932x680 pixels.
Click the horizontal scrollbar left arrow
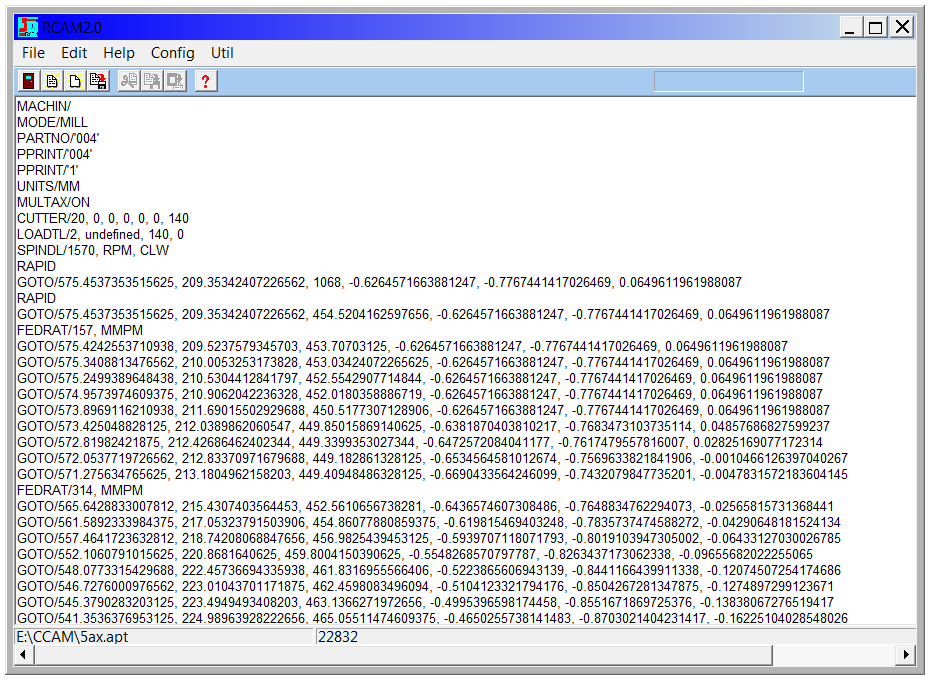(25, 655)
